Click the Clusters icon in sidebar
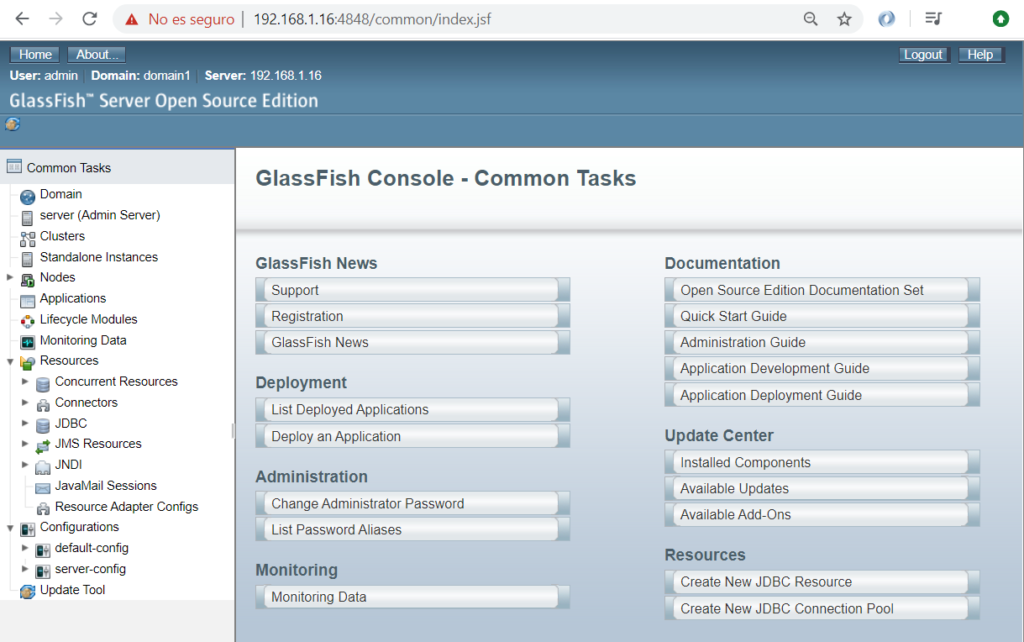The image size is (1024, 642). [x=27, y=238]
